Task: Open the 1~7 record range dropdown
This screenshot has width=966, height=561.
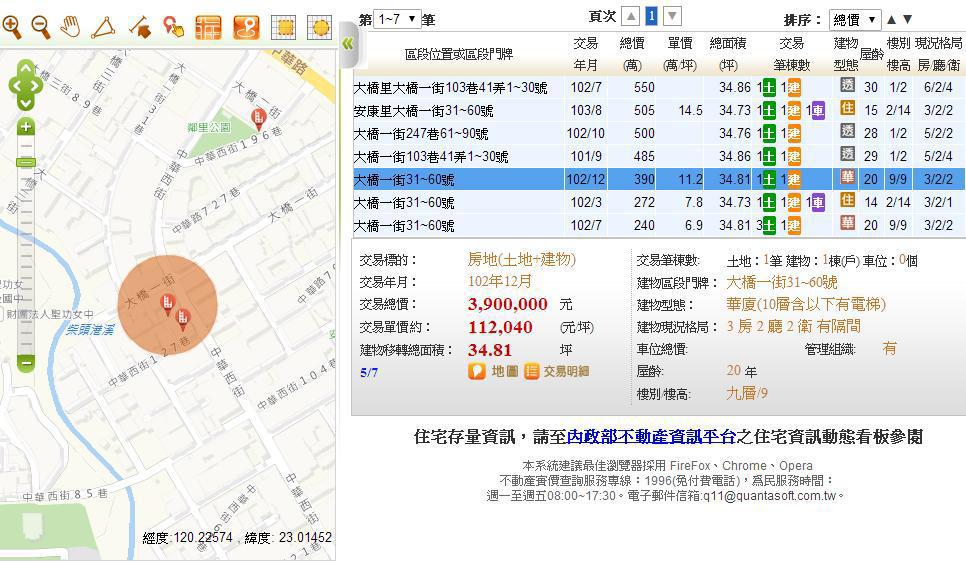Action: 396,19
